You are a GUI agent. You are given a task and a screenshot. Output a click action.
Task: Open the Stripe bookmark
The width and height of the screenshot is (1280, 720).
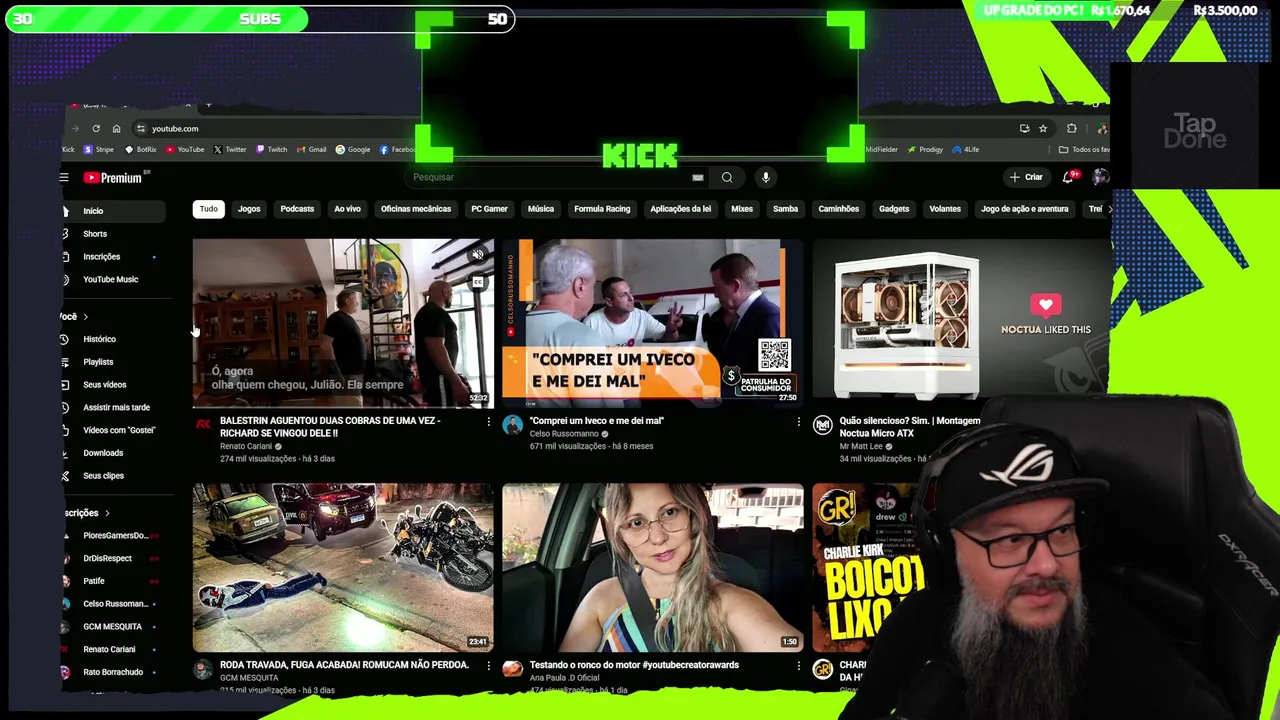coord(99,149)
